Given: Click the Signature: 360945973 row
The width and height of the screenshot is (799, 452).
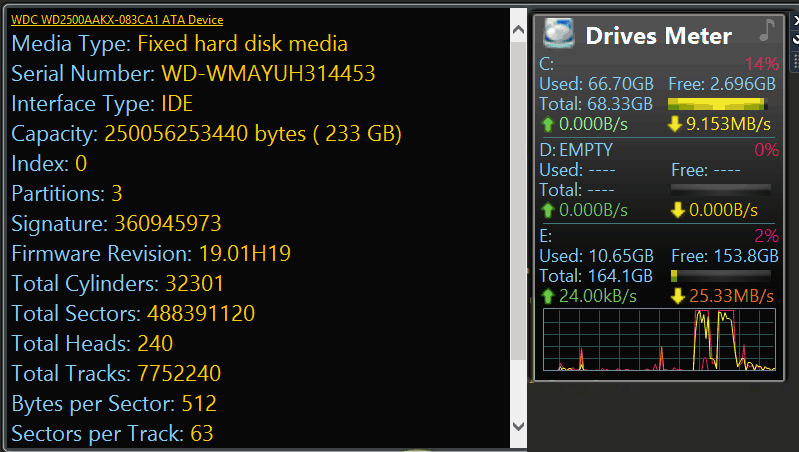Looking at the screenshot, I should (x=116, y=224).
